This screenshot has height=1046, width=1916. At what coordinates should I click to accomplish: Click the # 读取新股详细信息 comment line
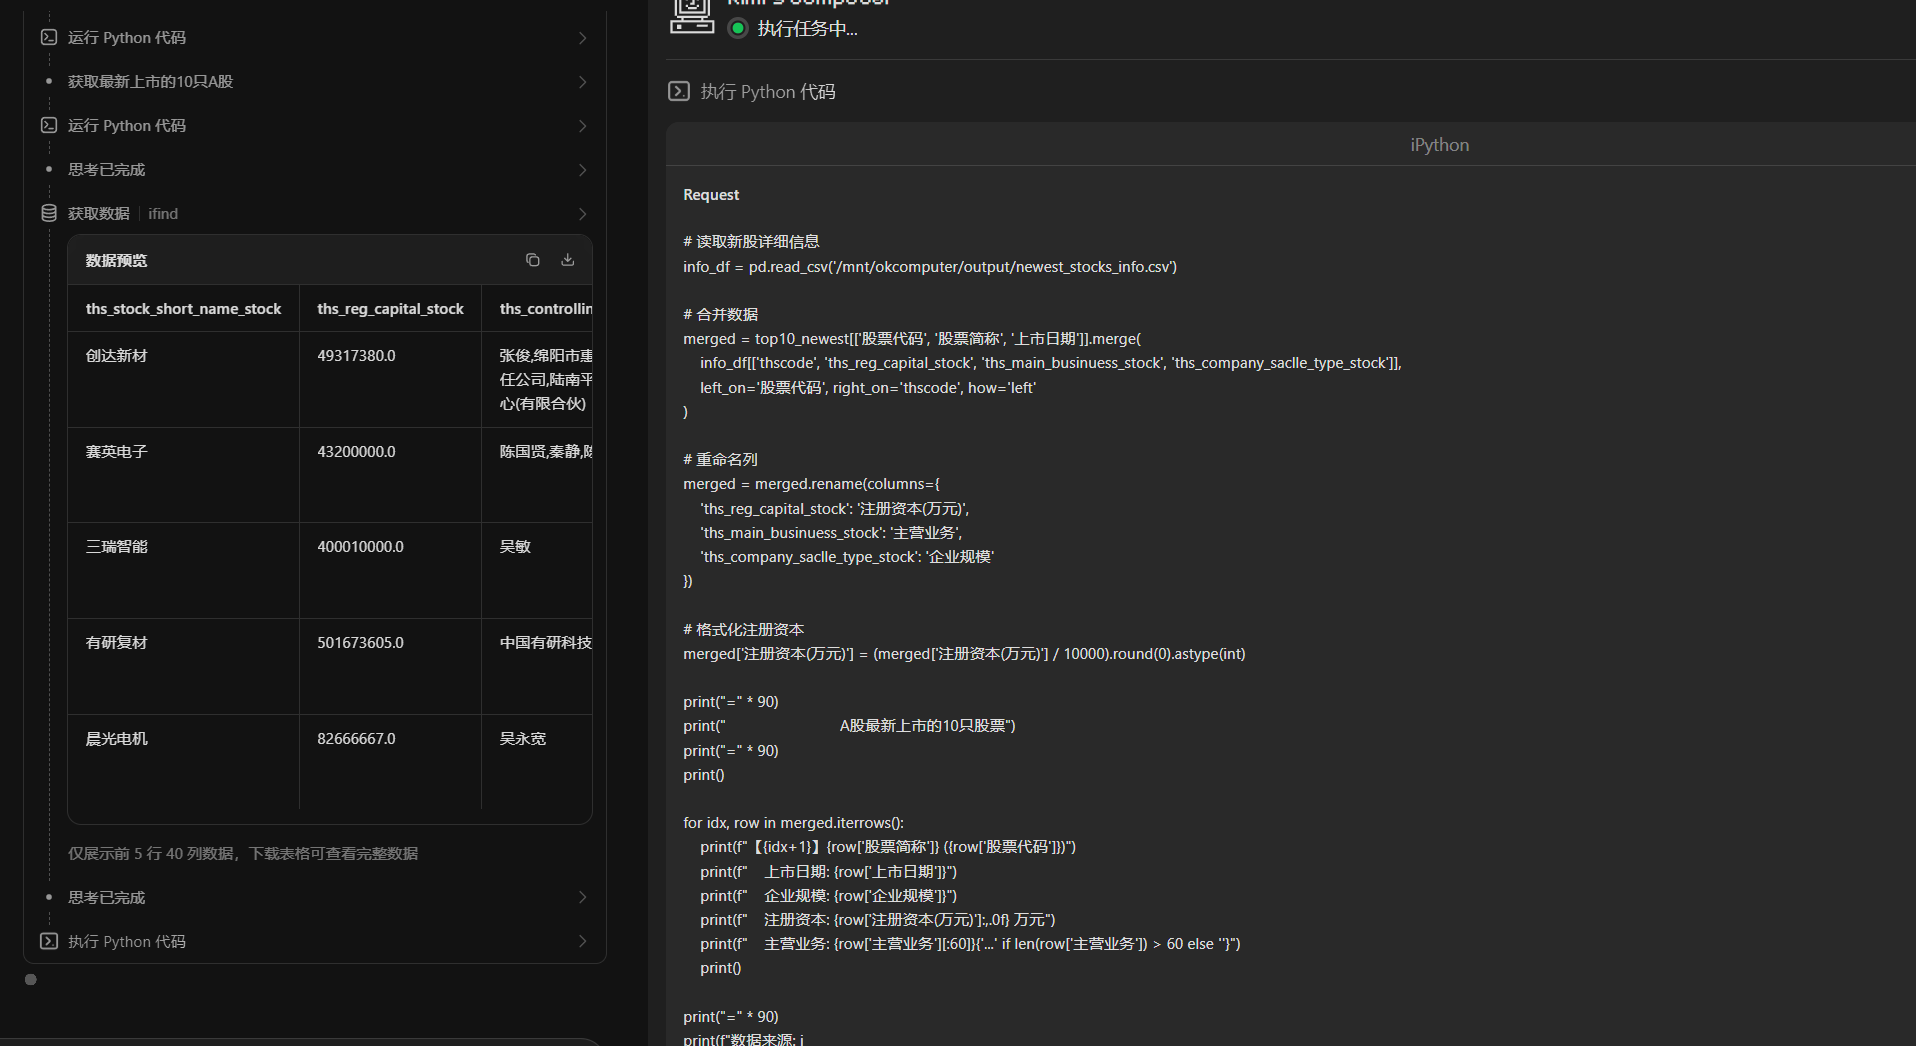(751, 241)
